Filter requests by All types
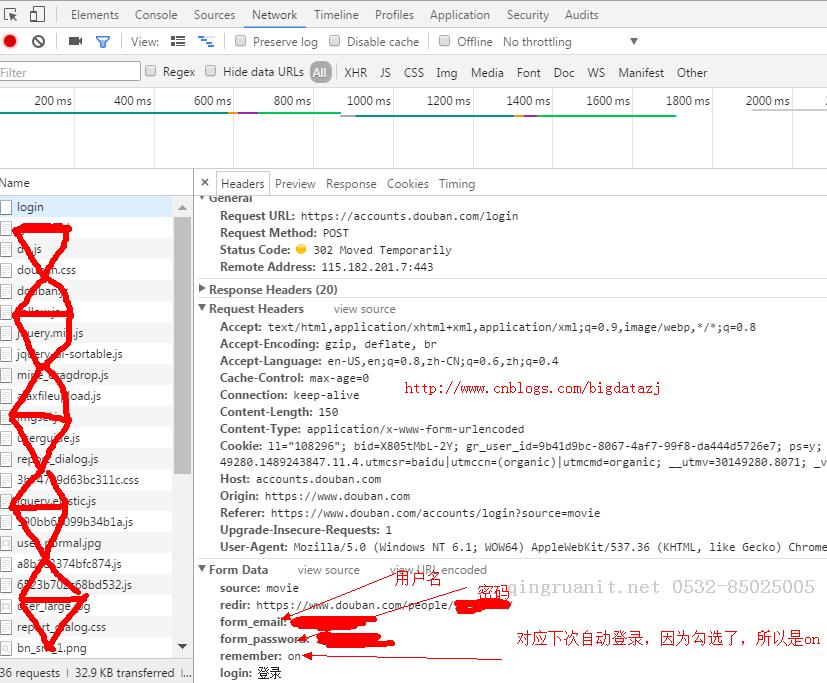The width and height of the screenshot is (827, 683). (x=320, y=72)
